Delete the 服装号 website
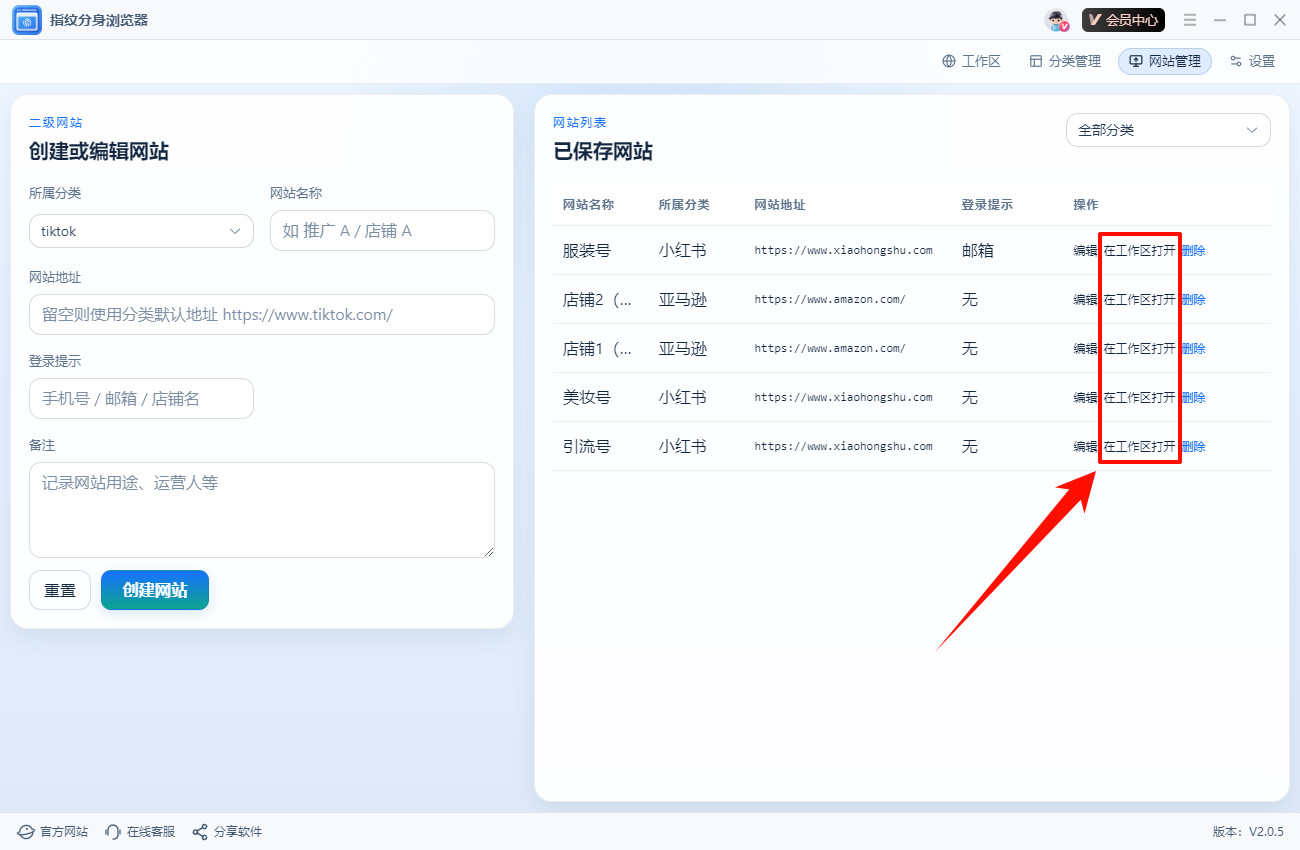Image resolution: width=1300 pixels, height=850 pixels. point(1193,250)
